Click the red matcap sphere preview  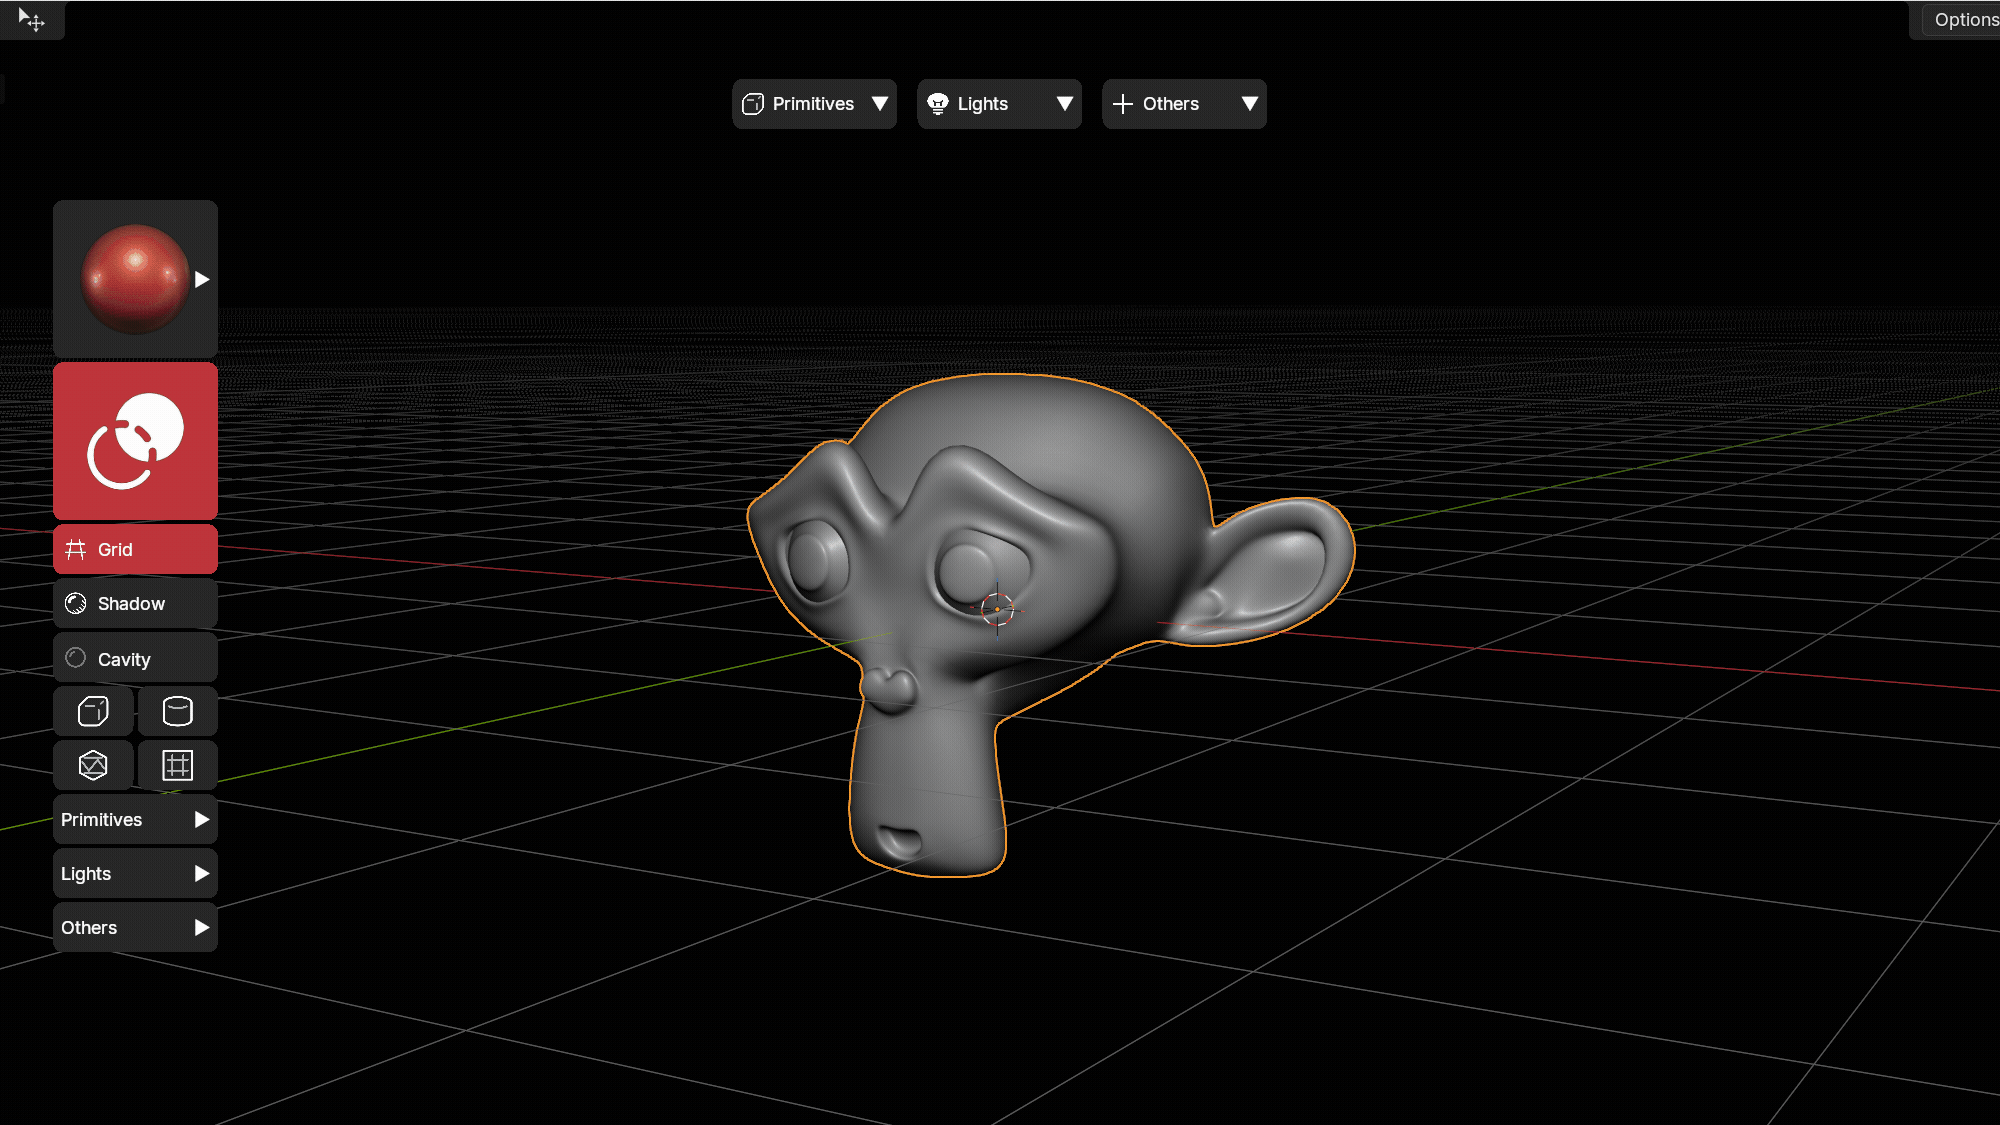coord(135,279)
